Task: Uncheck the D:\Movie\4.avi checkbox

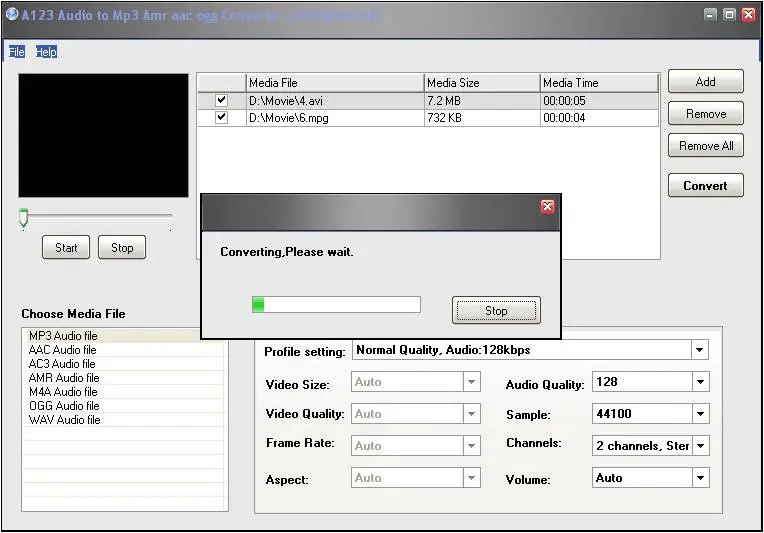Action: (221, 100)
